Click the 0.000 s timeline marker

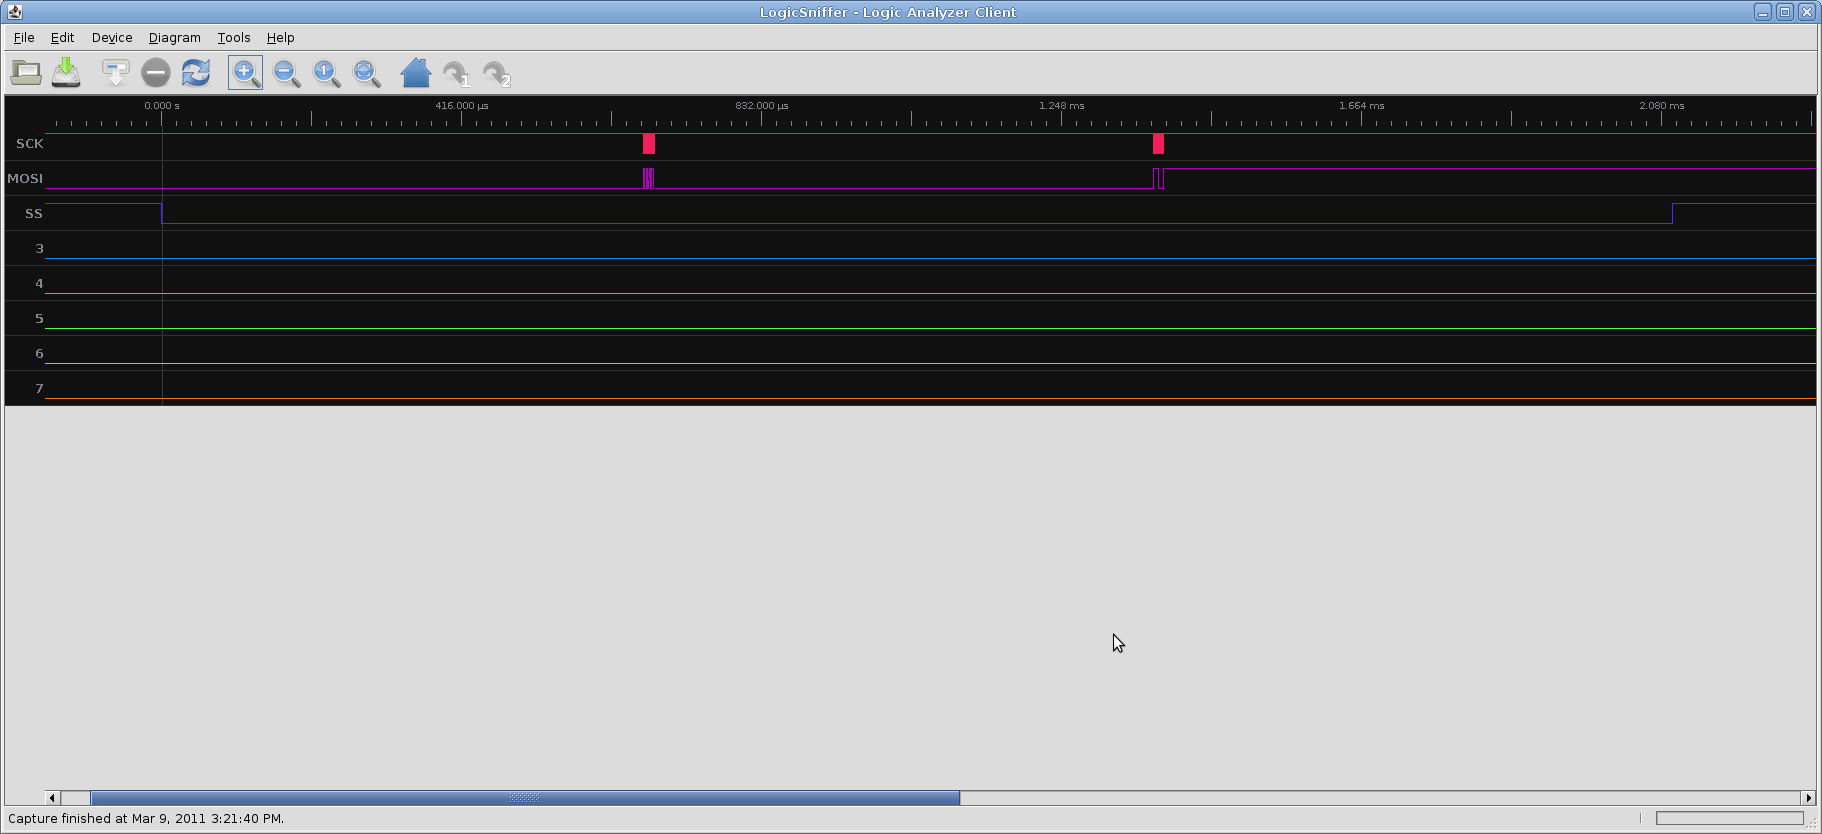[x=162, y=105]
